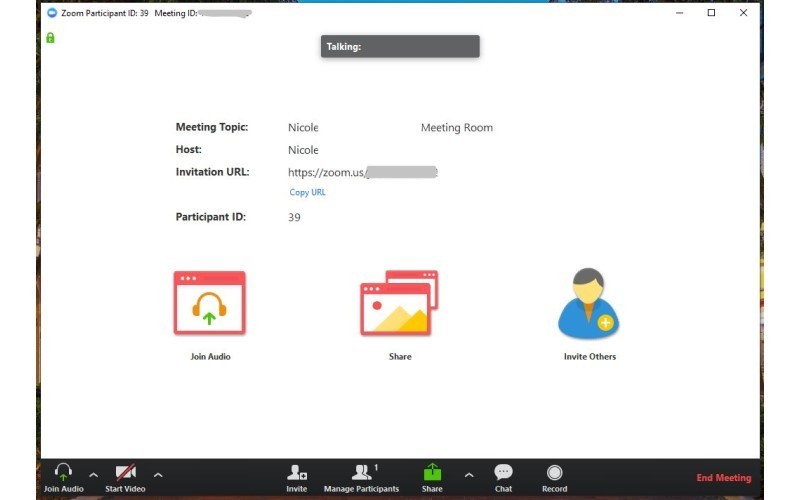Click the green Share button in toolbar
Screen dimensions: 800x500
point(432,478)
